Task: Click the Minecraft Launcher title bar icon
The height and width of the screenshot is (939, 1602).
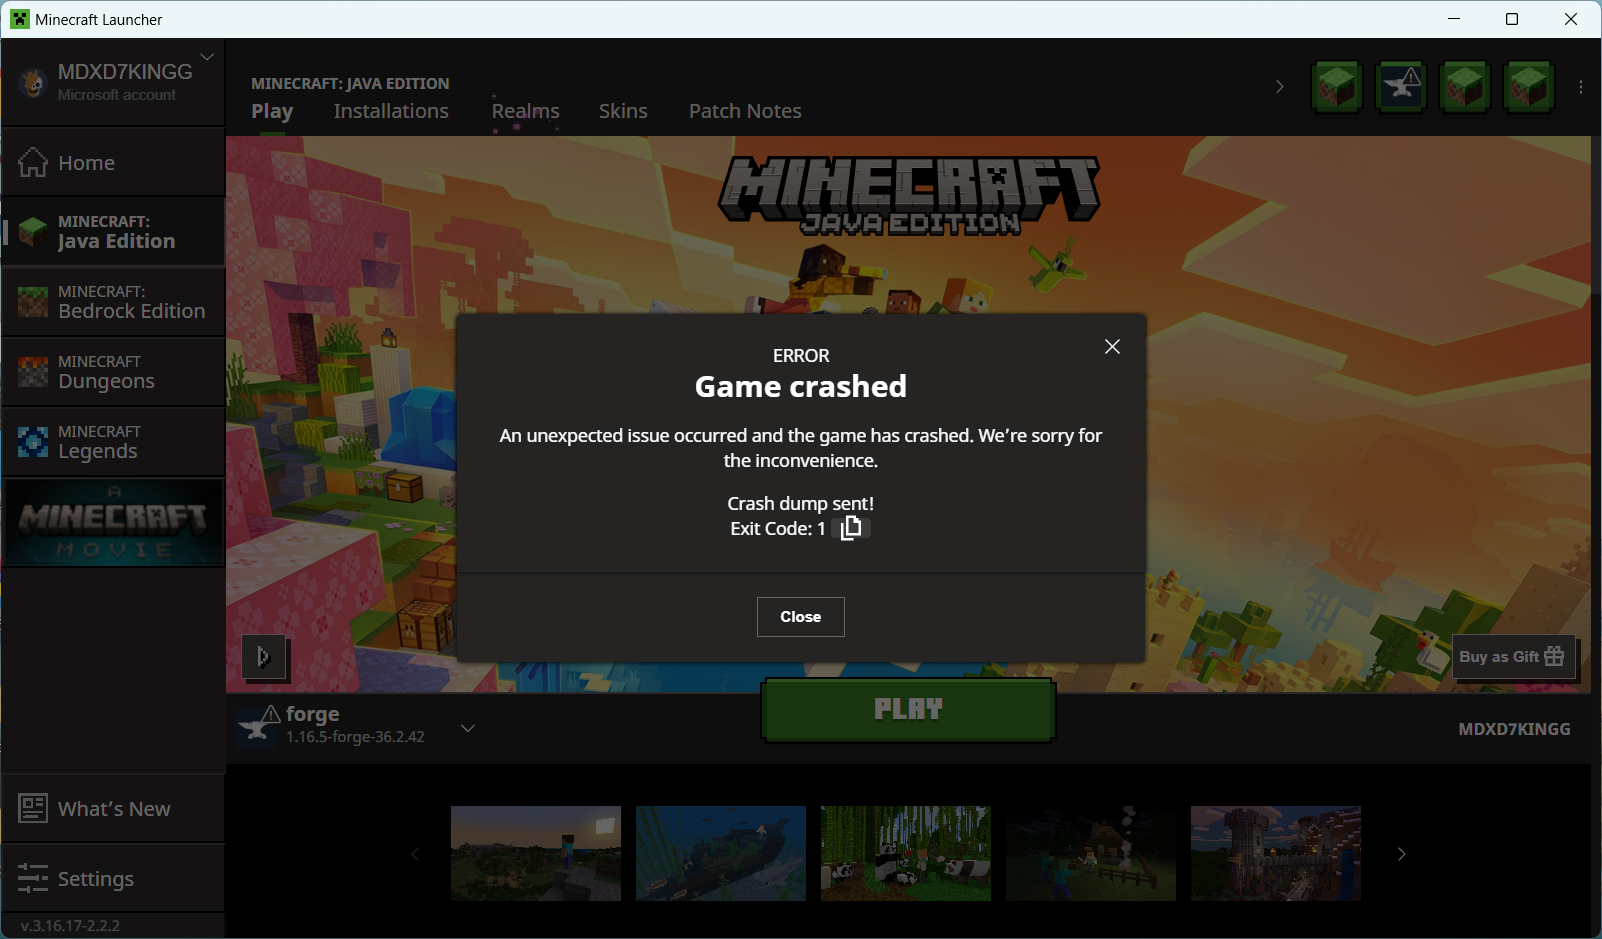Action: (20, 19)
